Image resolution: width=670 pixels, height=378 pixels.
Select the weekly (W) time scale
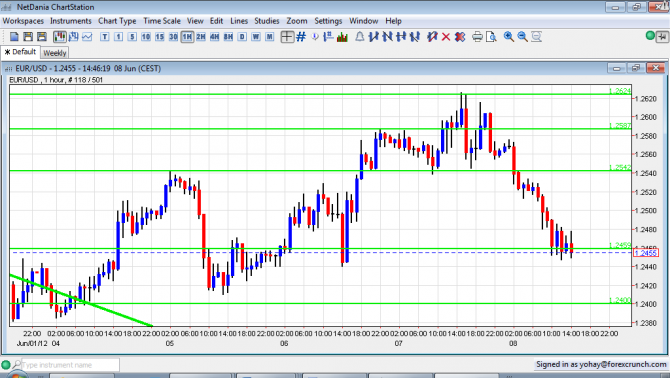[x=256, y=37]
